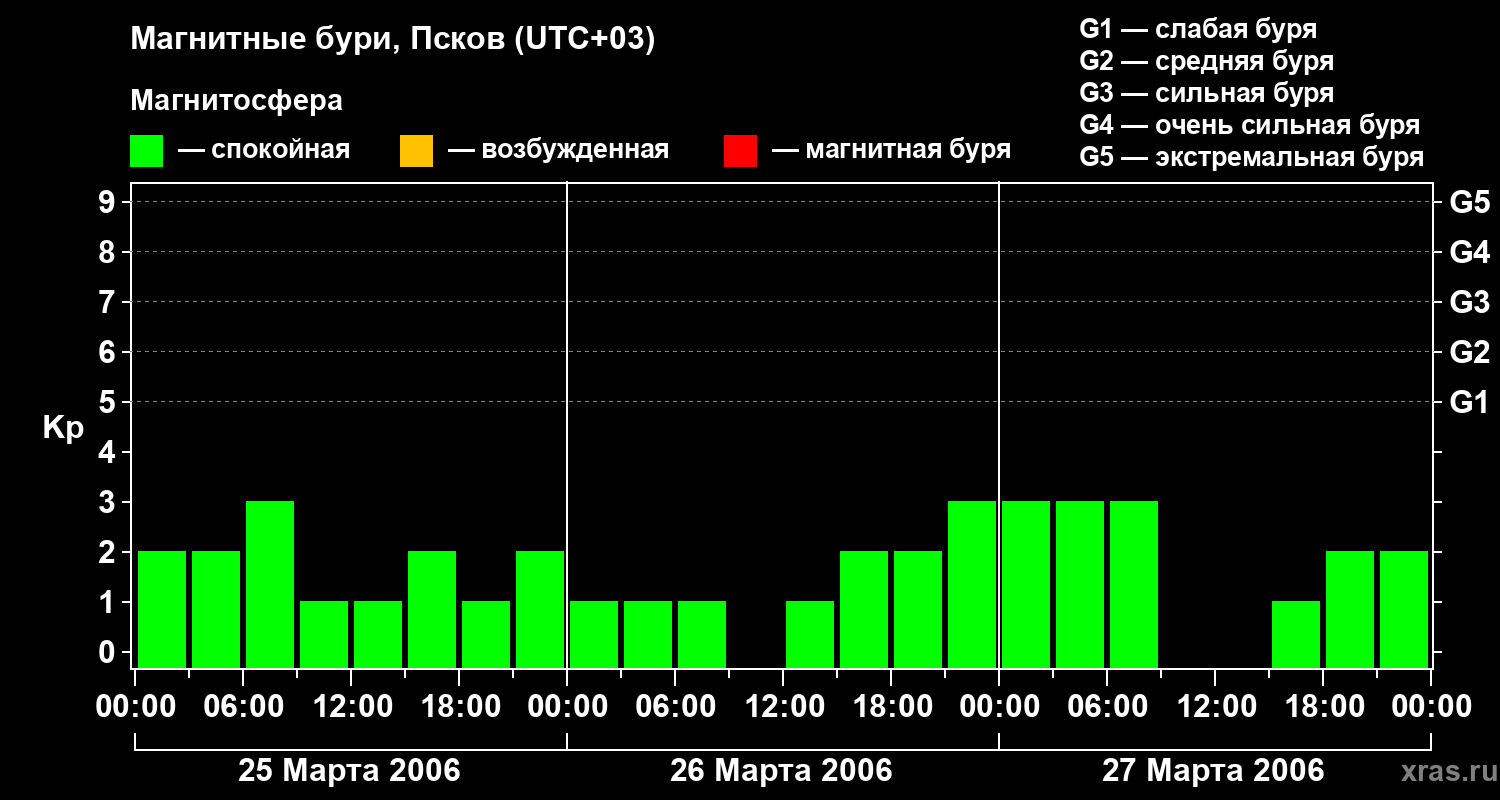Screen dimensions: 1500x800
Task: Click the orange 'возбужденная' legend swatch
Action: pyautogui.click(x=416, y=151)
